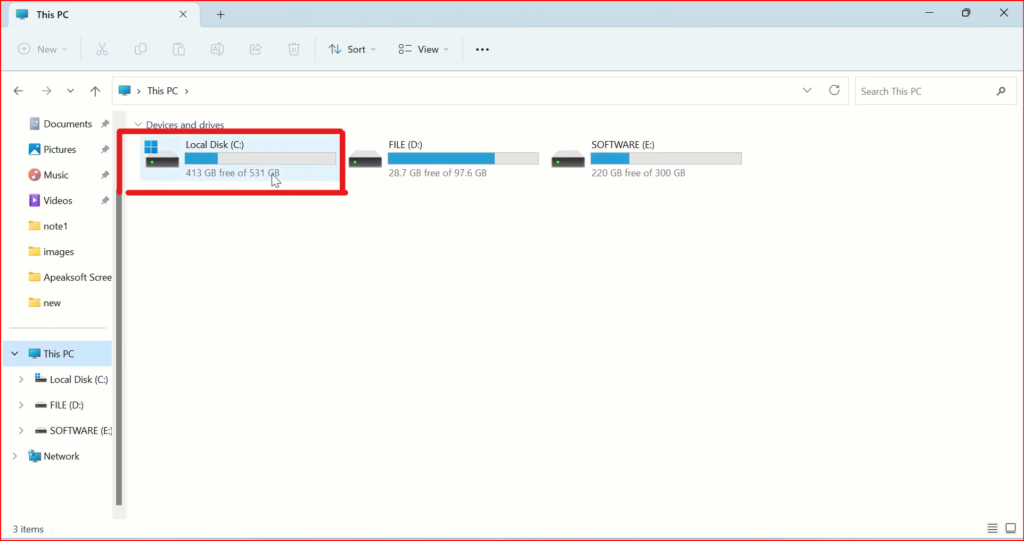Select the Local Disk (C:) drive icon
This screenshot has height=541, width=1024.
(x=161, y=155)
